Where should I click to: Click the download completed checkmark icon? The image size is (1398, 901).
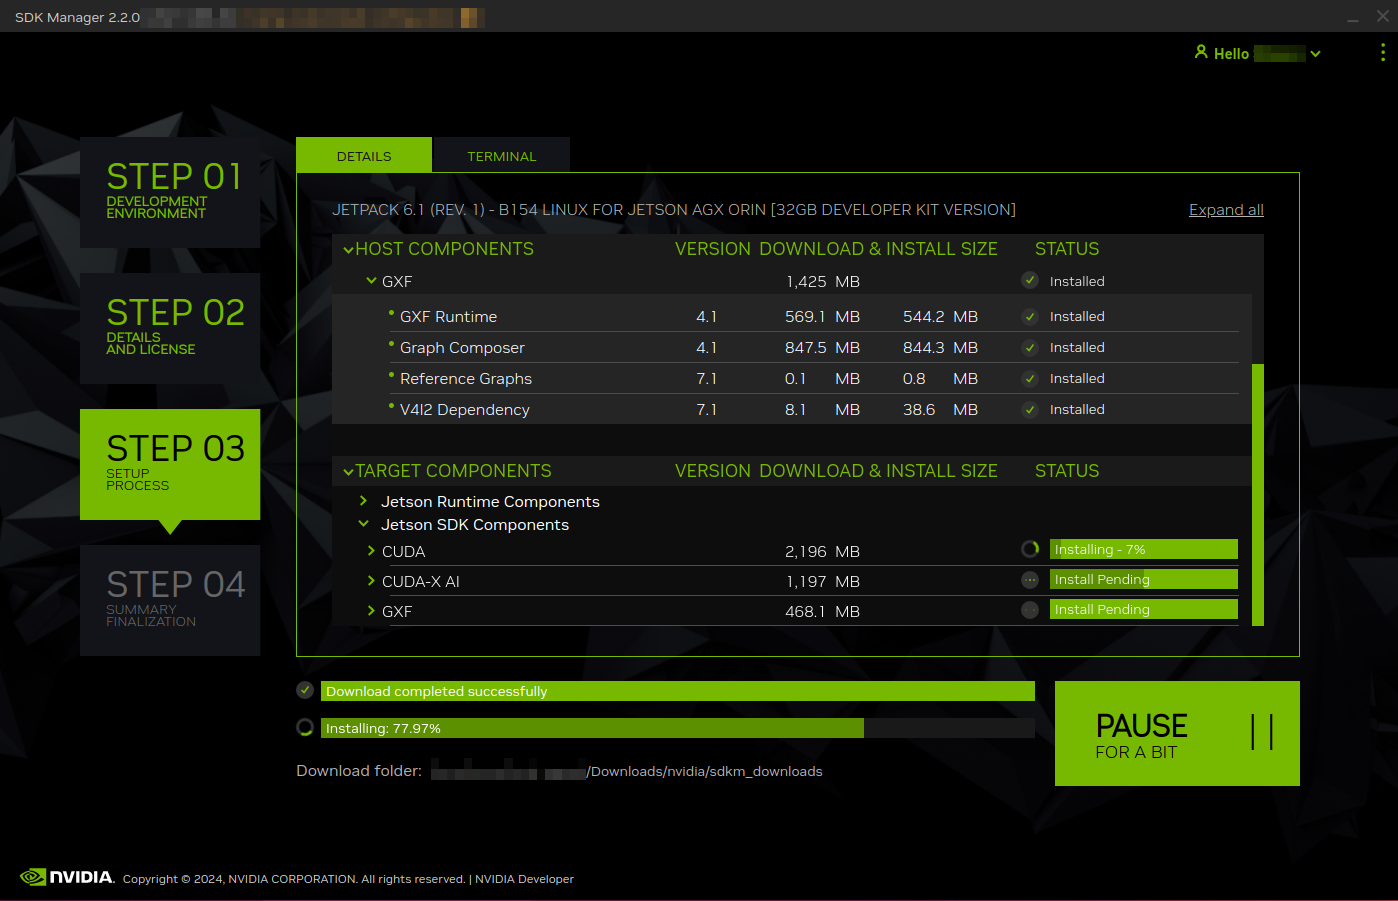[305, 690]
